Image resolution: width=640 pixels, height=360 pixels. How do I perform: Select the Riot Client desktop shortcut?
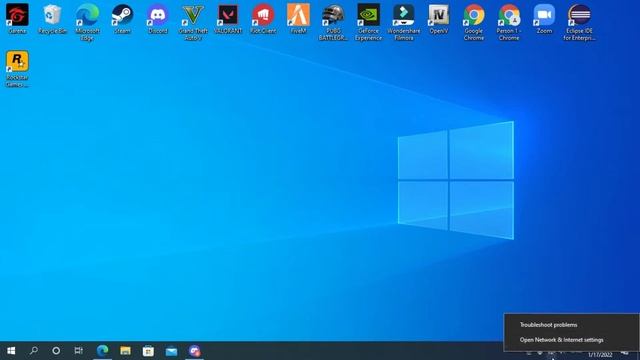263,18
